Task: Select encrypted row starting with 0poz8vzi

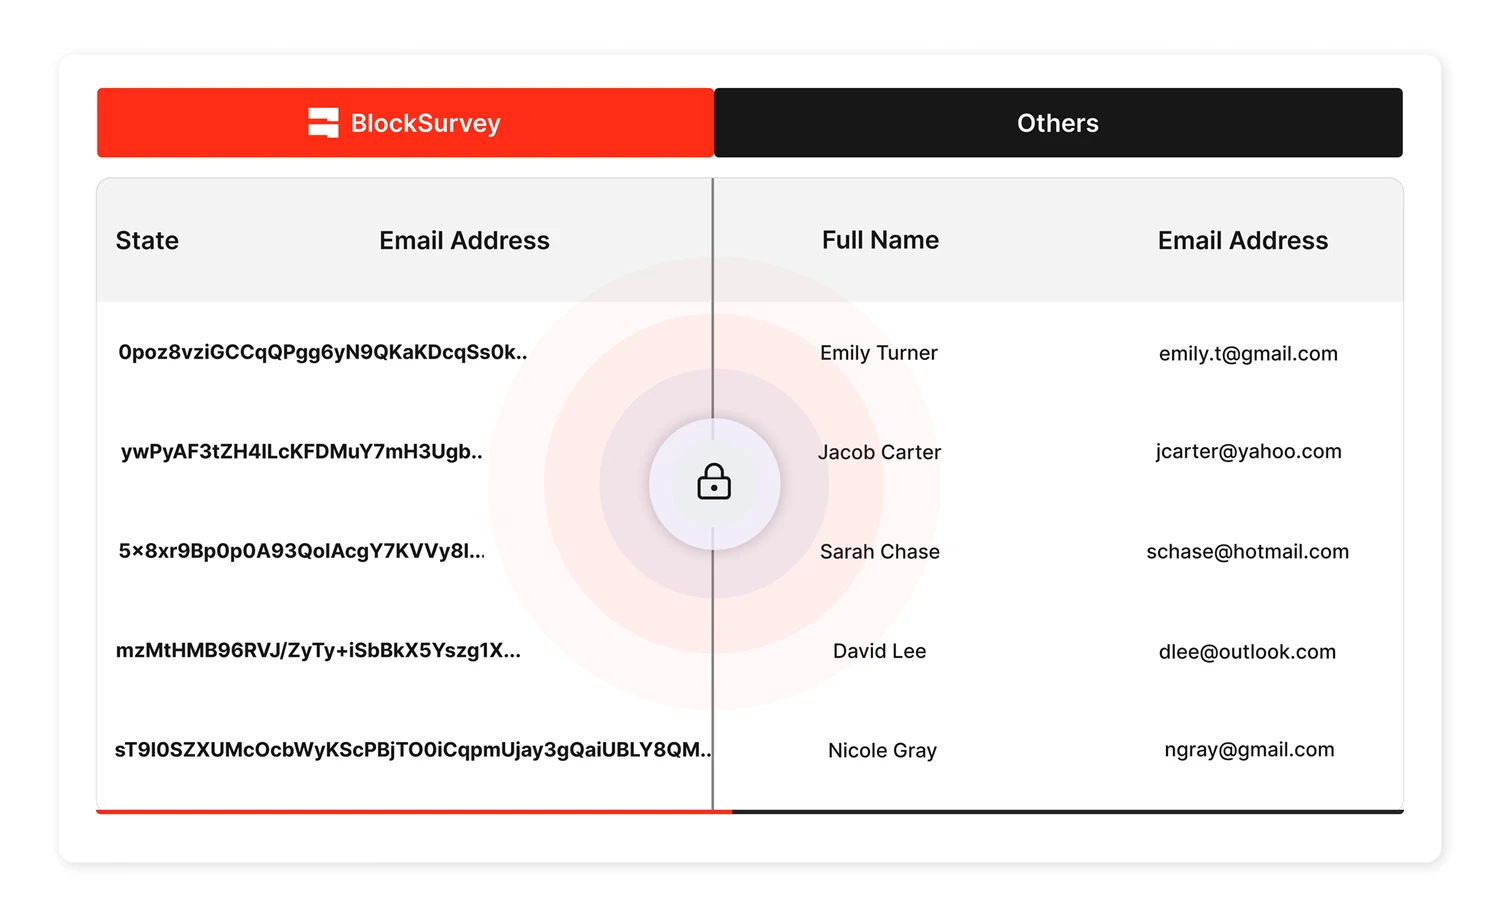Action: 322,352
